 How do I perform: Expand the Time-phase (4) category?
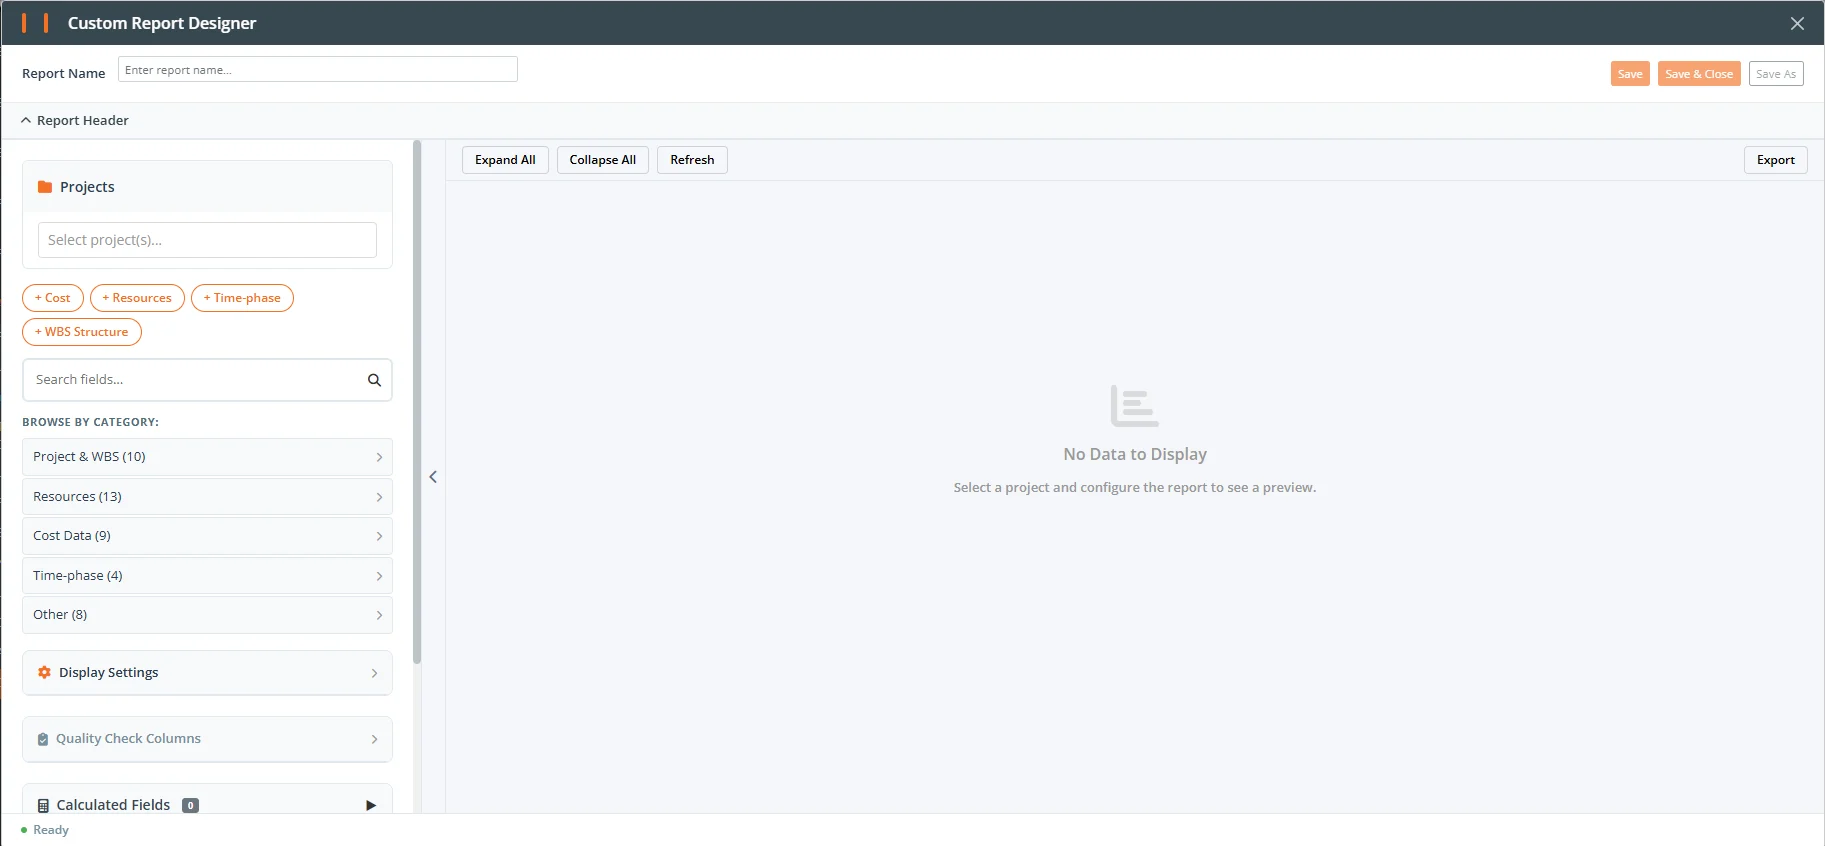(207, 576)
